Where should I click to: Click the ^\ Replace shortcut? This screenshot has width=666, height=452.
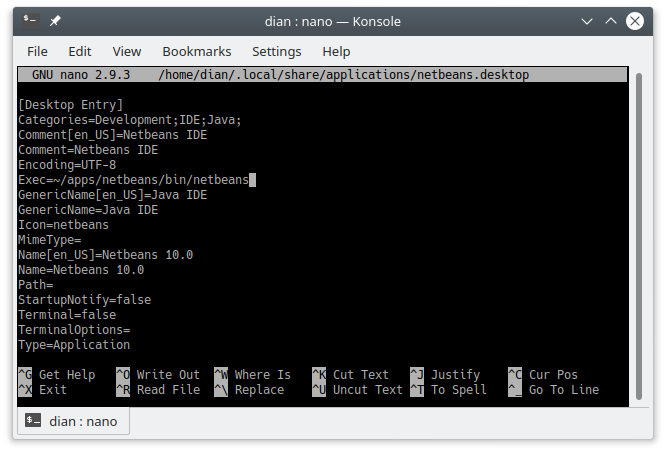click(x=249, y=390)
